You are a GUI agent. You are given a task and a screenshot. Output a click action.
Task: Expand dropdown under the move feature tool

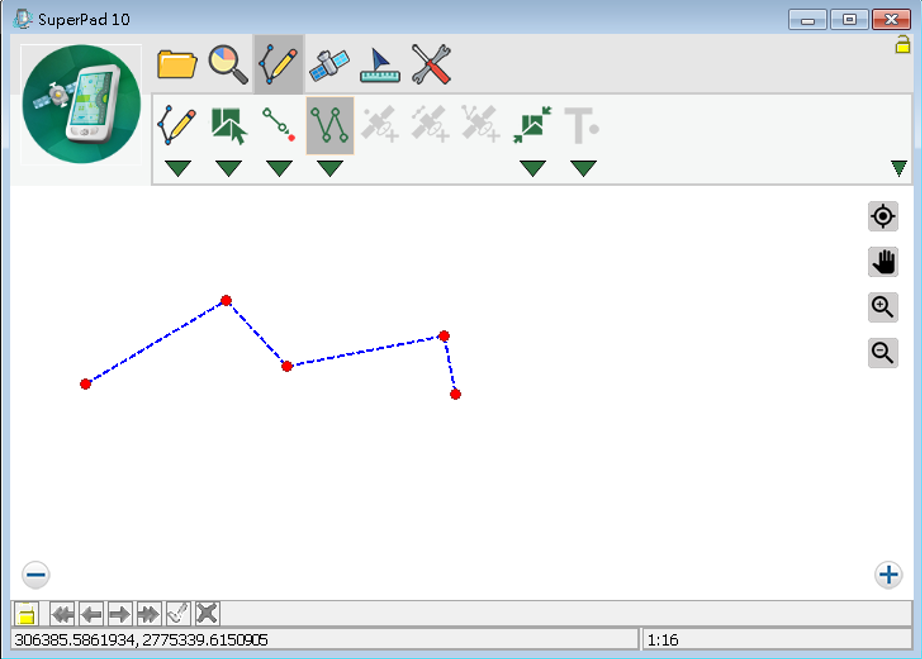(x=533, y=168)
